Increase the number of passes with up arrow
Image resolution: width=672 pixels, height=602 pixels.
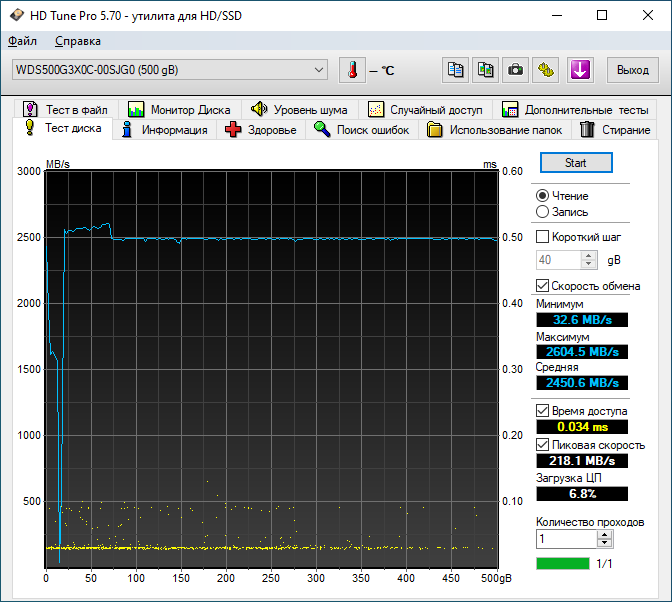604,534
